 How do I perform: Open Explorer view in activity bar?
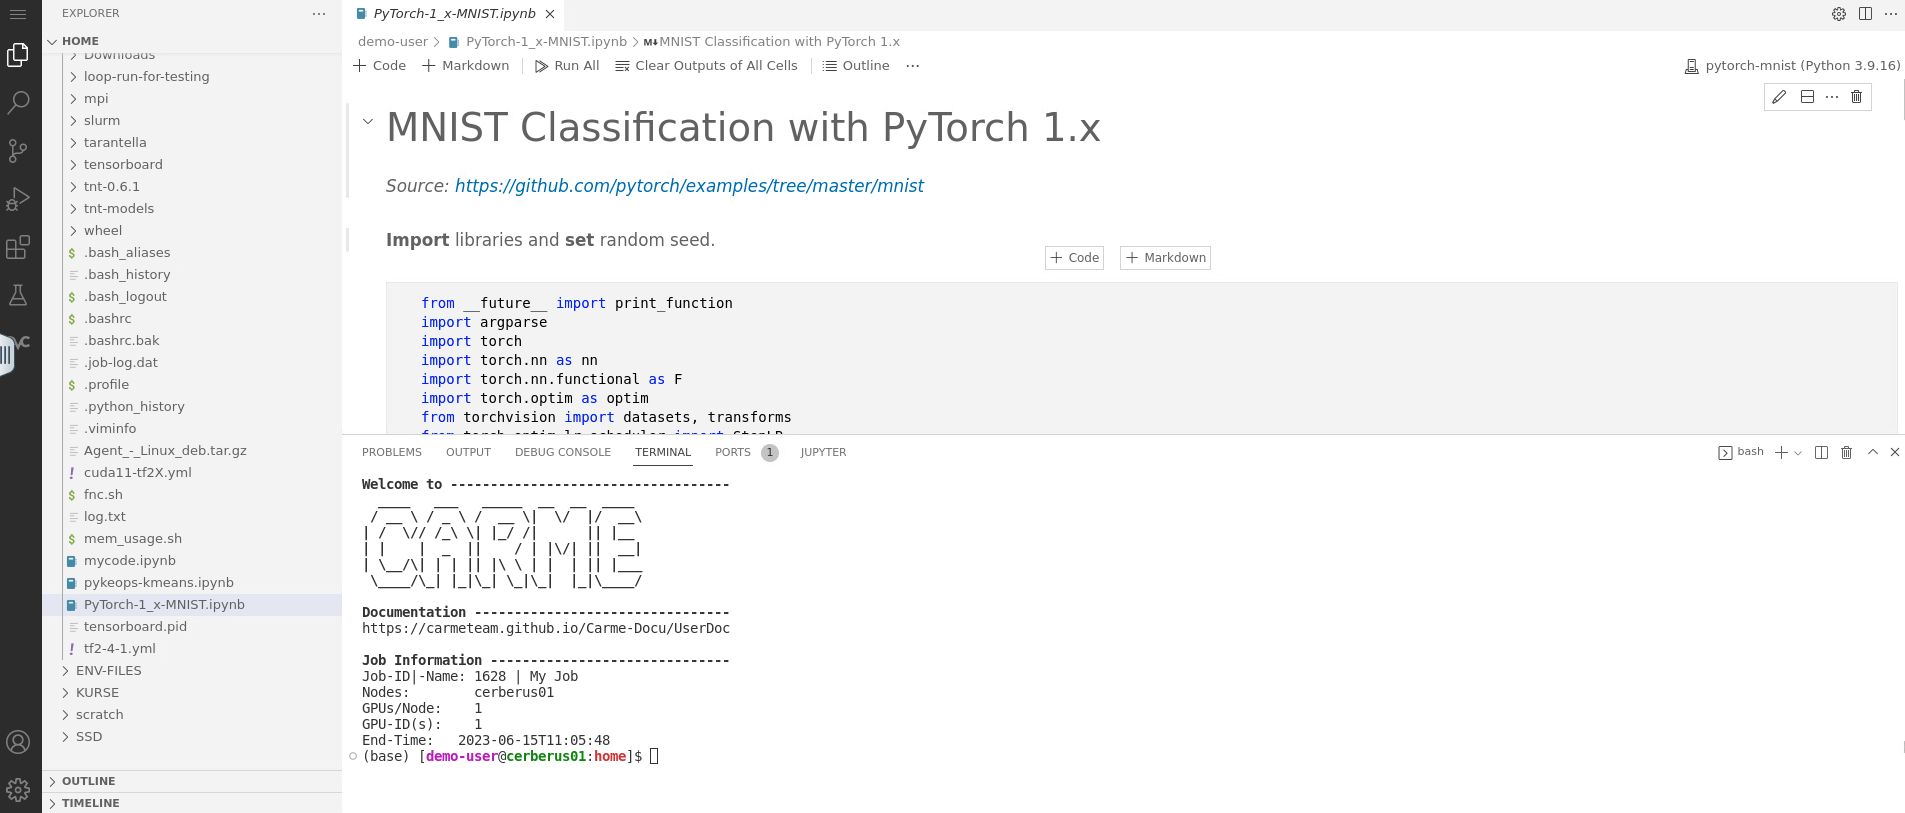18,54
